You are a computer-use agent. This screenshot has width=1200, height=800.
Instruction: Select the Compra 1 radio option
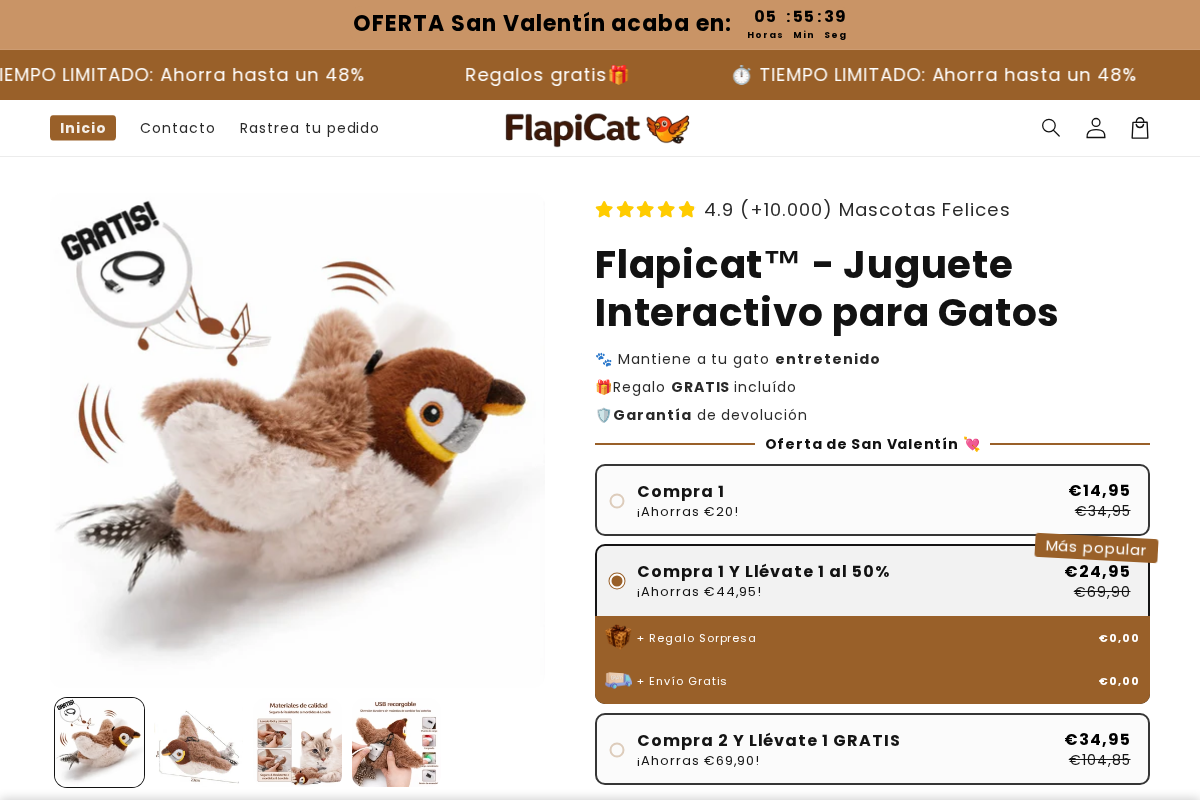click(x=617, y=501)
